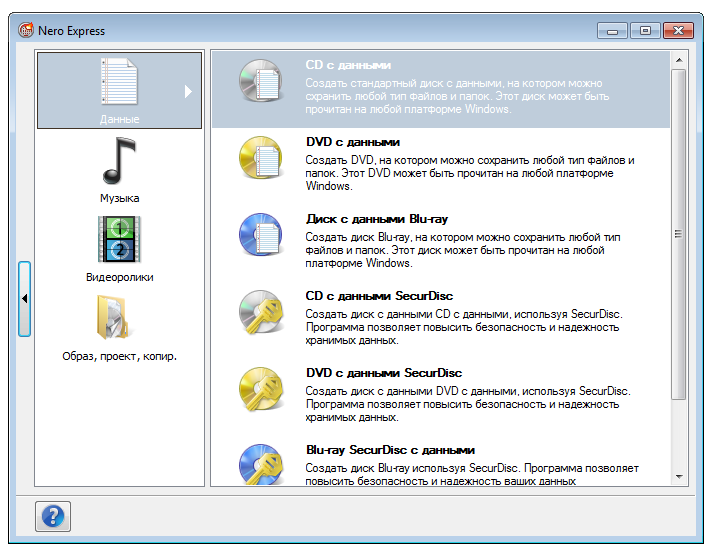Click the yellow DVD с данными disc icon
This screenshot has width=713, height=557.
click(x=261, y=157)
